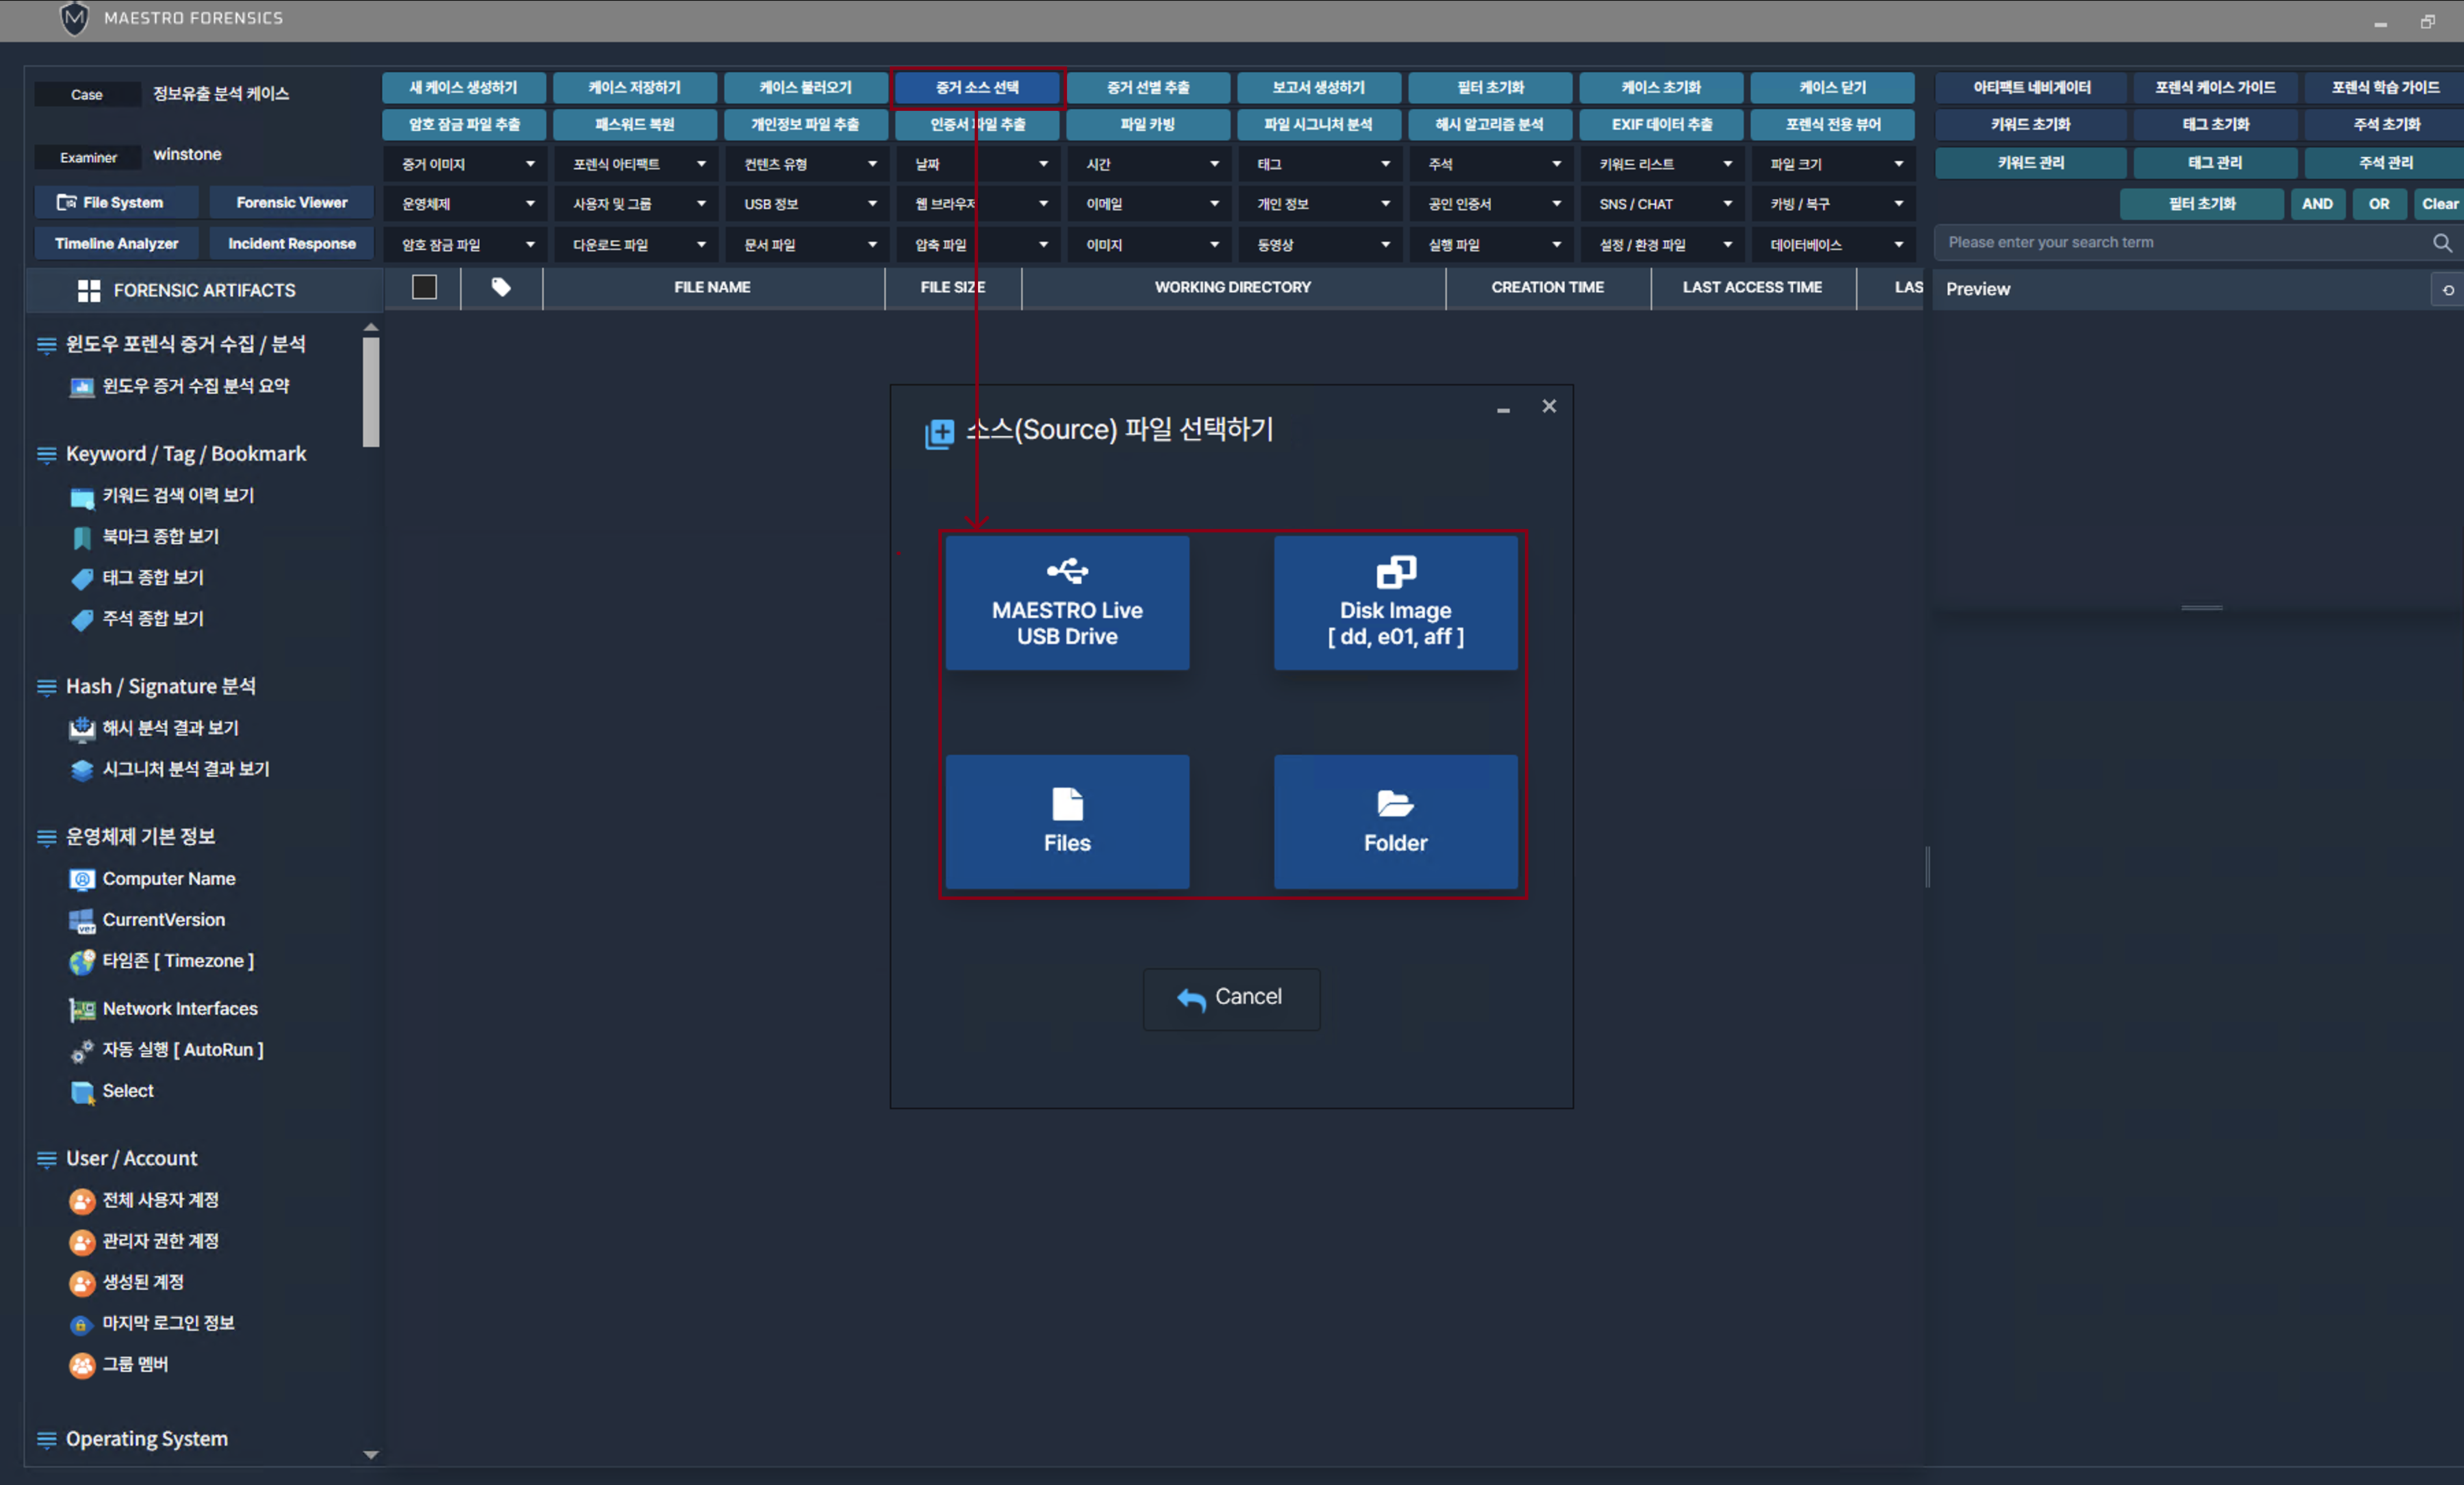The width and height of the screenshot is (2464, 1485).
Task: Toggle the AND search operator
Action: tap(2316, 204)
